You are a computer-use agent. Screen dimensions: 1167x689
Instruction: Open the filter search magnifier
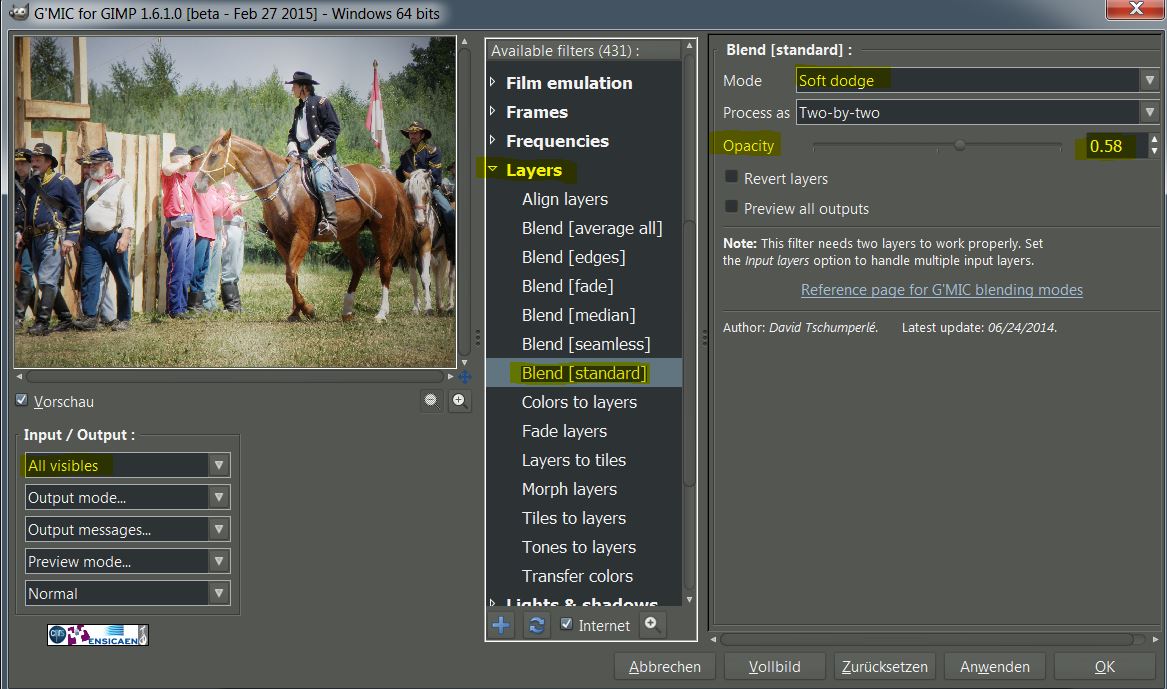[652, 625]
